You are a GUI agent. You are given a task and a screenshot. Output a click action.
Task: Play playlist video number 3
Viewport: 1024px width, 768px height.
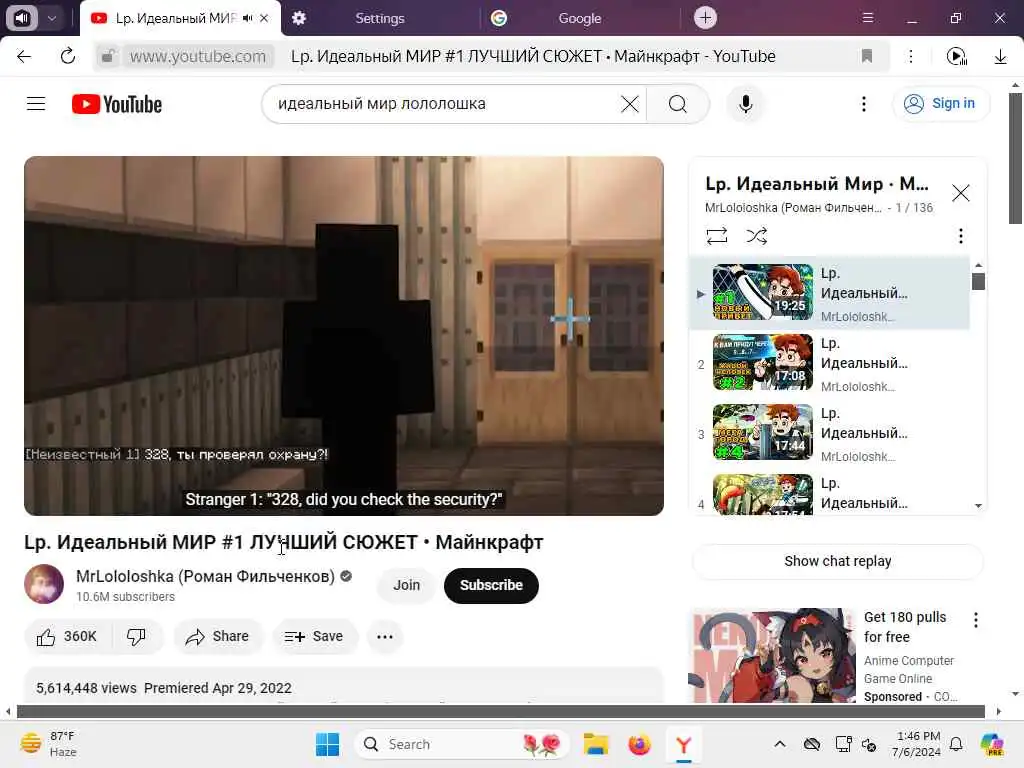(x=829, y=432)
